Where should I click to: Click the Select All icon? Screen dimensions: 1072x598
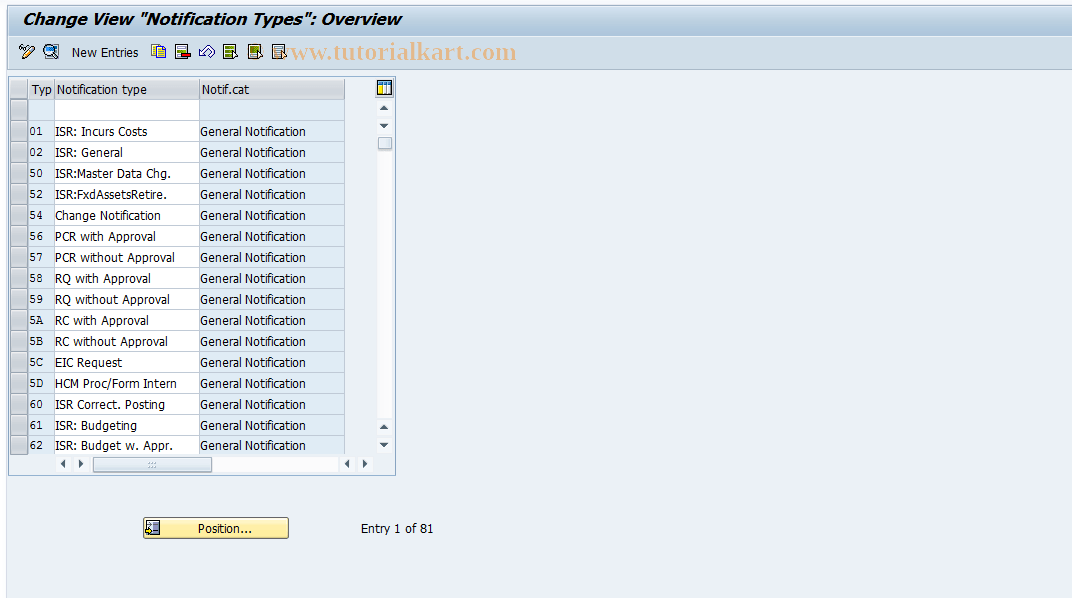pos(230,52)
